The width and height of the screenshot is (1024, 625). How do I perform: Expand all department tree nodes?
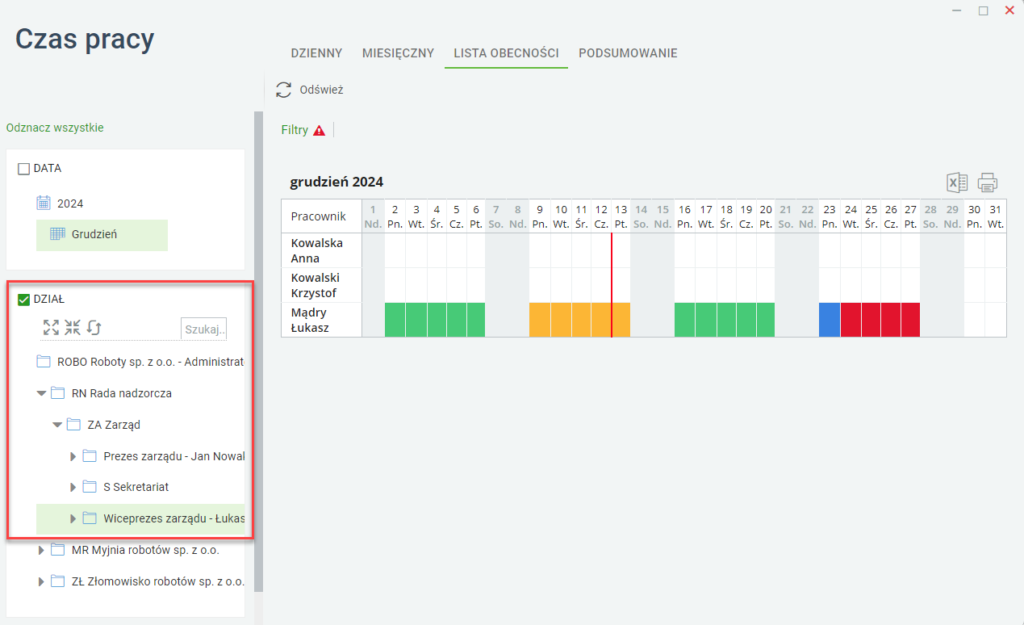[51, 327]
